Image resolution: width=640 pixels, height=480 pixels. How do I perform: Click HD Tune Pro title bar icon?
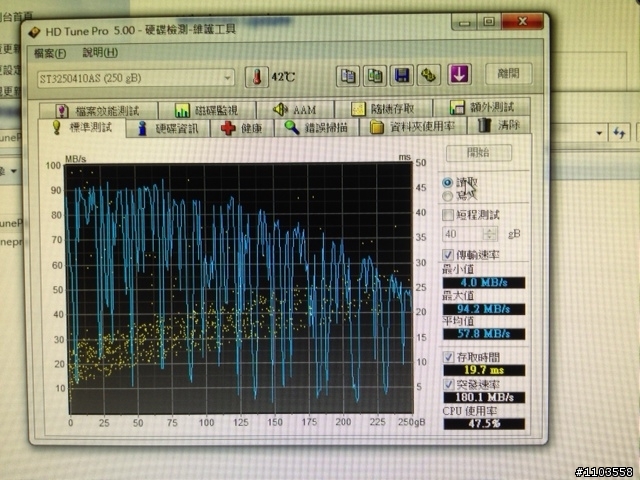(35, 32)
